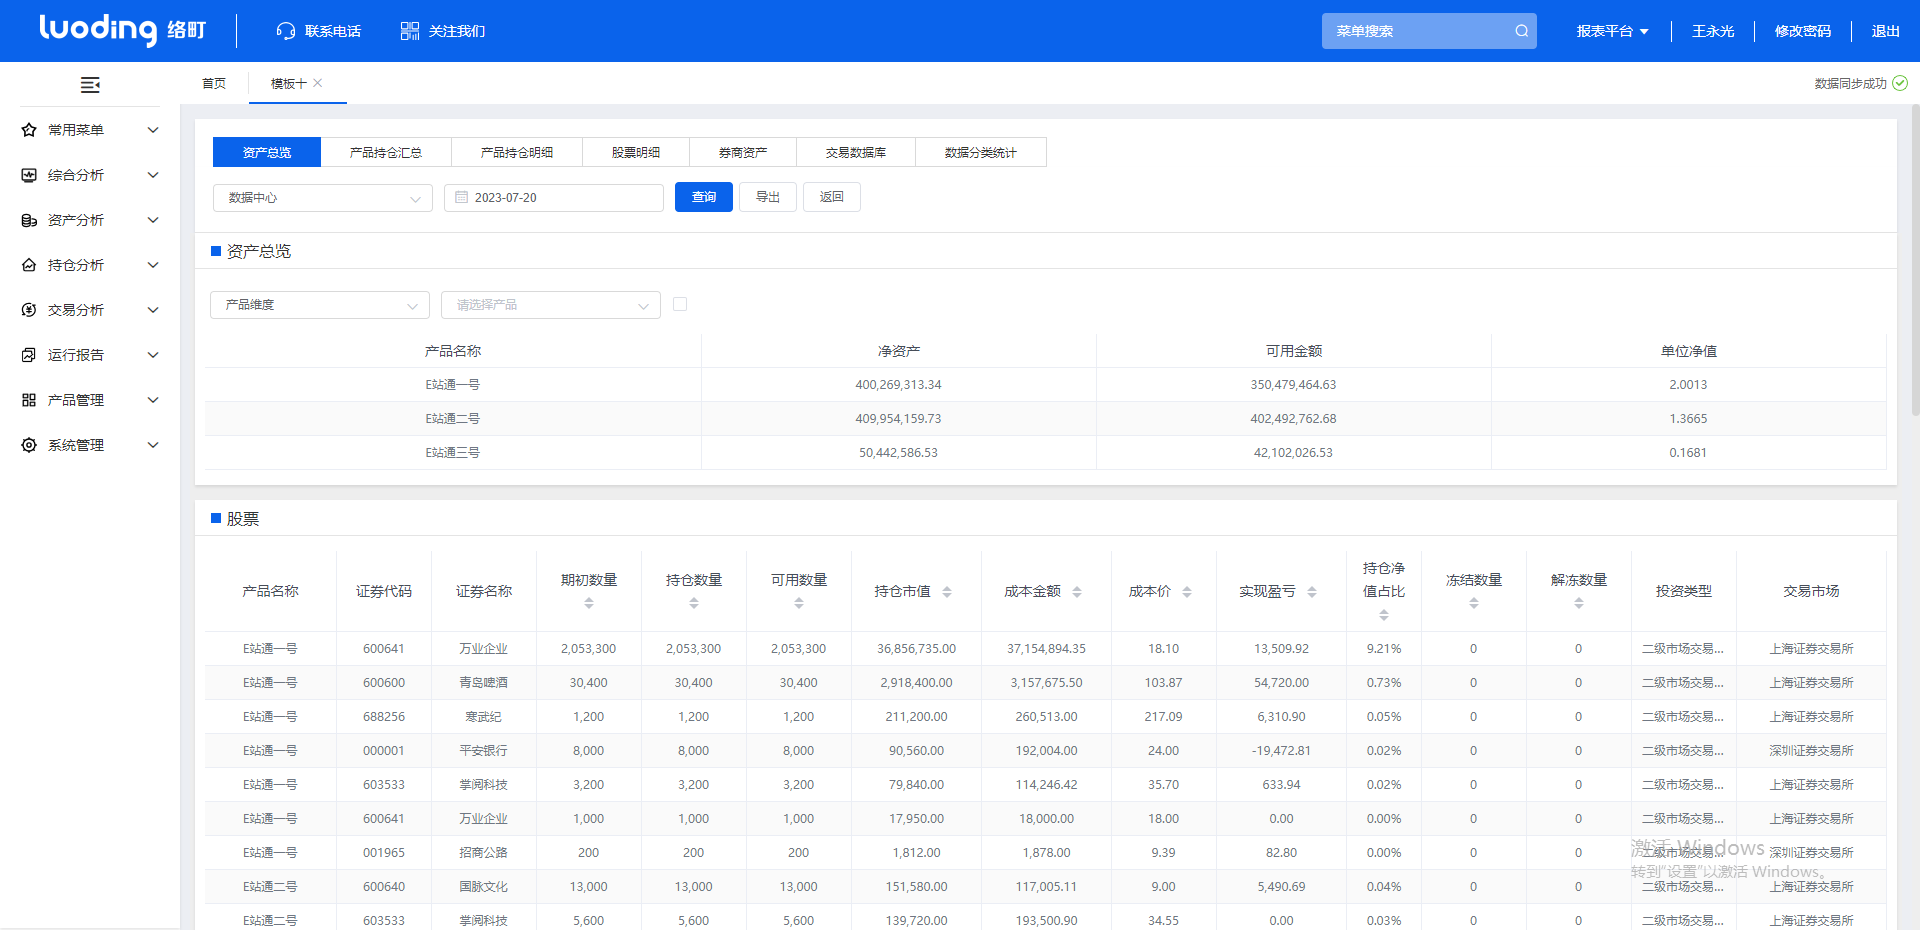Click the search magnifier icon in menu search

point(1521,31)
